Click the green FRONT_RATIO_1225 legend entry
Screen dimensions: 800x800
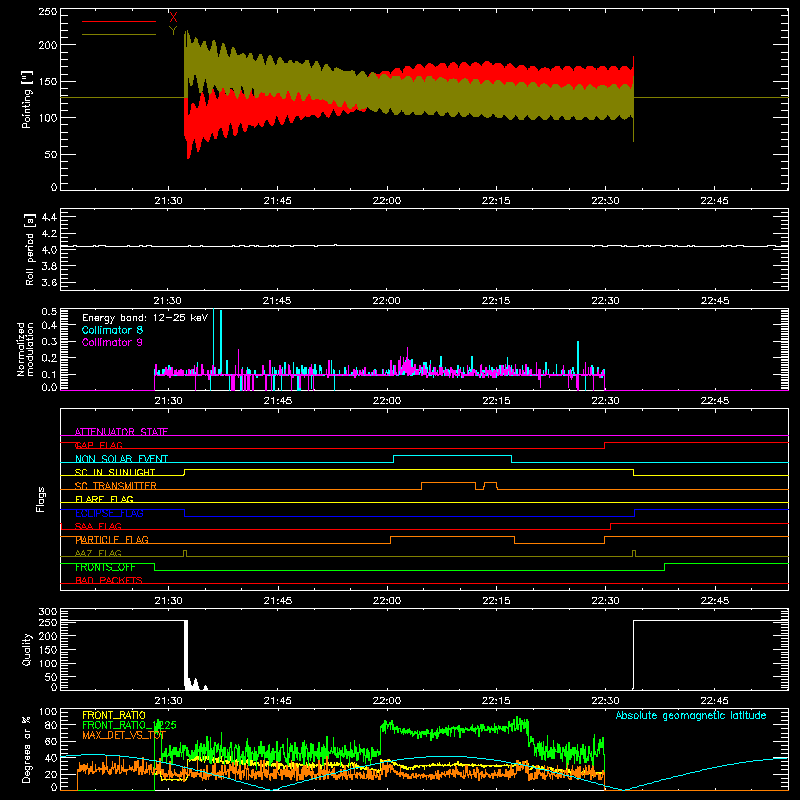(x=129, y=725)
